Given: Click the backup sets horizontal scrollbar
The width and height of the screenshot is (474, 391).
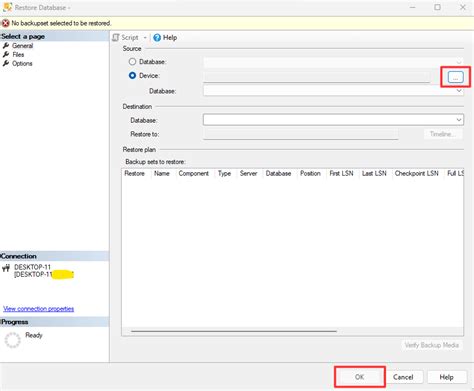Looking at the screenshot, I should pos(234,331).
